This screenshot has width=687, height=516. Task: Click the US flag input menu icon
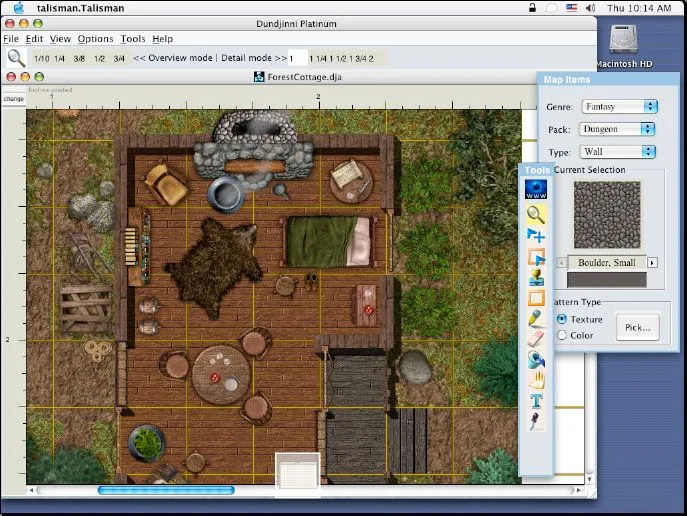pos(571,8)
